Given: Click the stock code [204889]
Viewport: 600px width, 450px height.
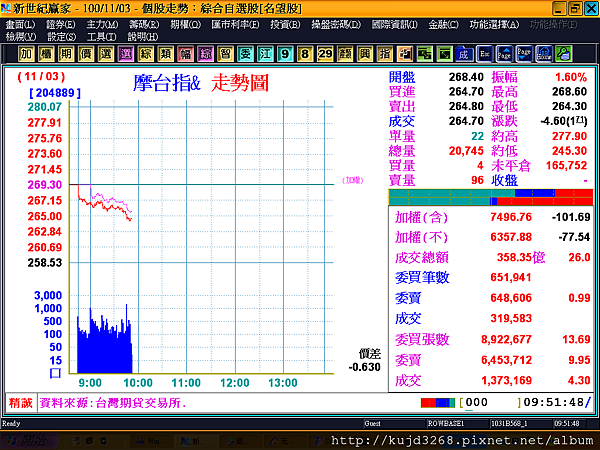Looking at the screenshot, I should point(55,93).
